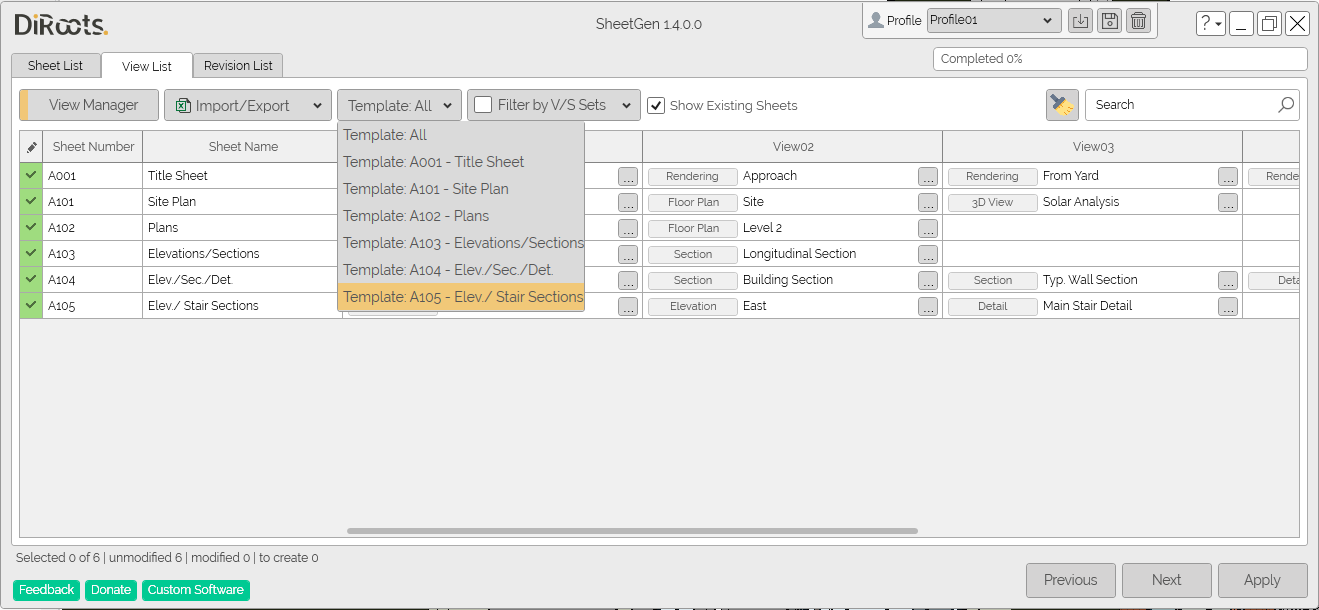Viewport: 1319px width, 610px height.
Task: Collapse the Template: All dropdown
Action: click(x=399, y=105)
